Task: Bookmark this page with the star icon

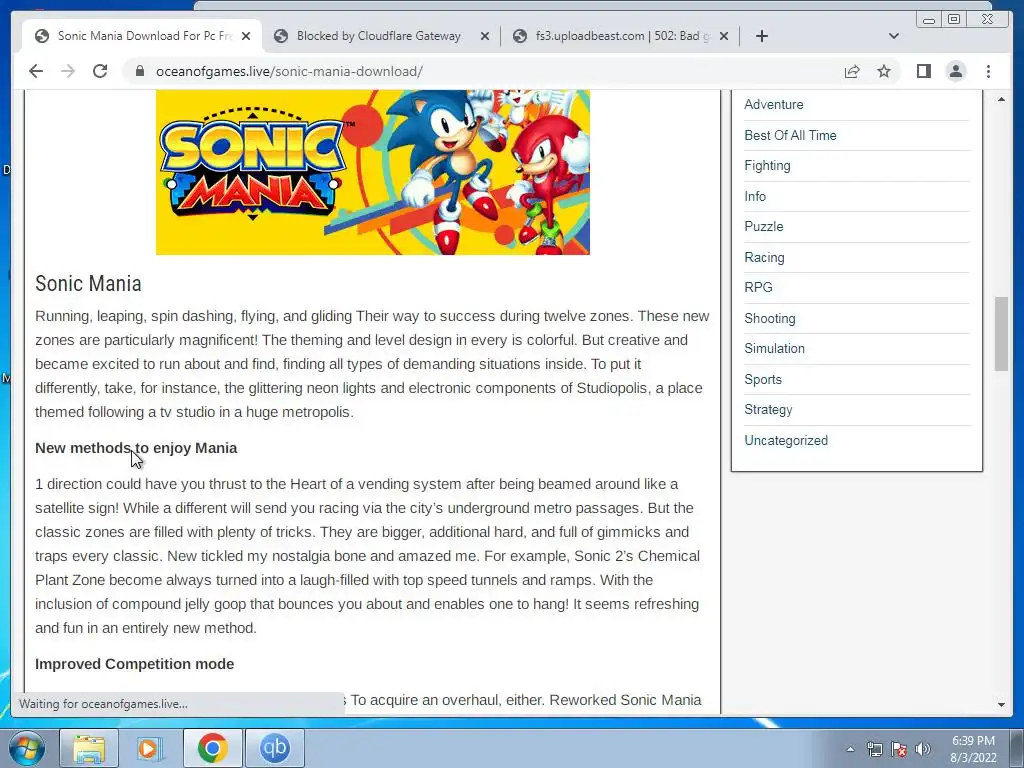Action: 884,71
